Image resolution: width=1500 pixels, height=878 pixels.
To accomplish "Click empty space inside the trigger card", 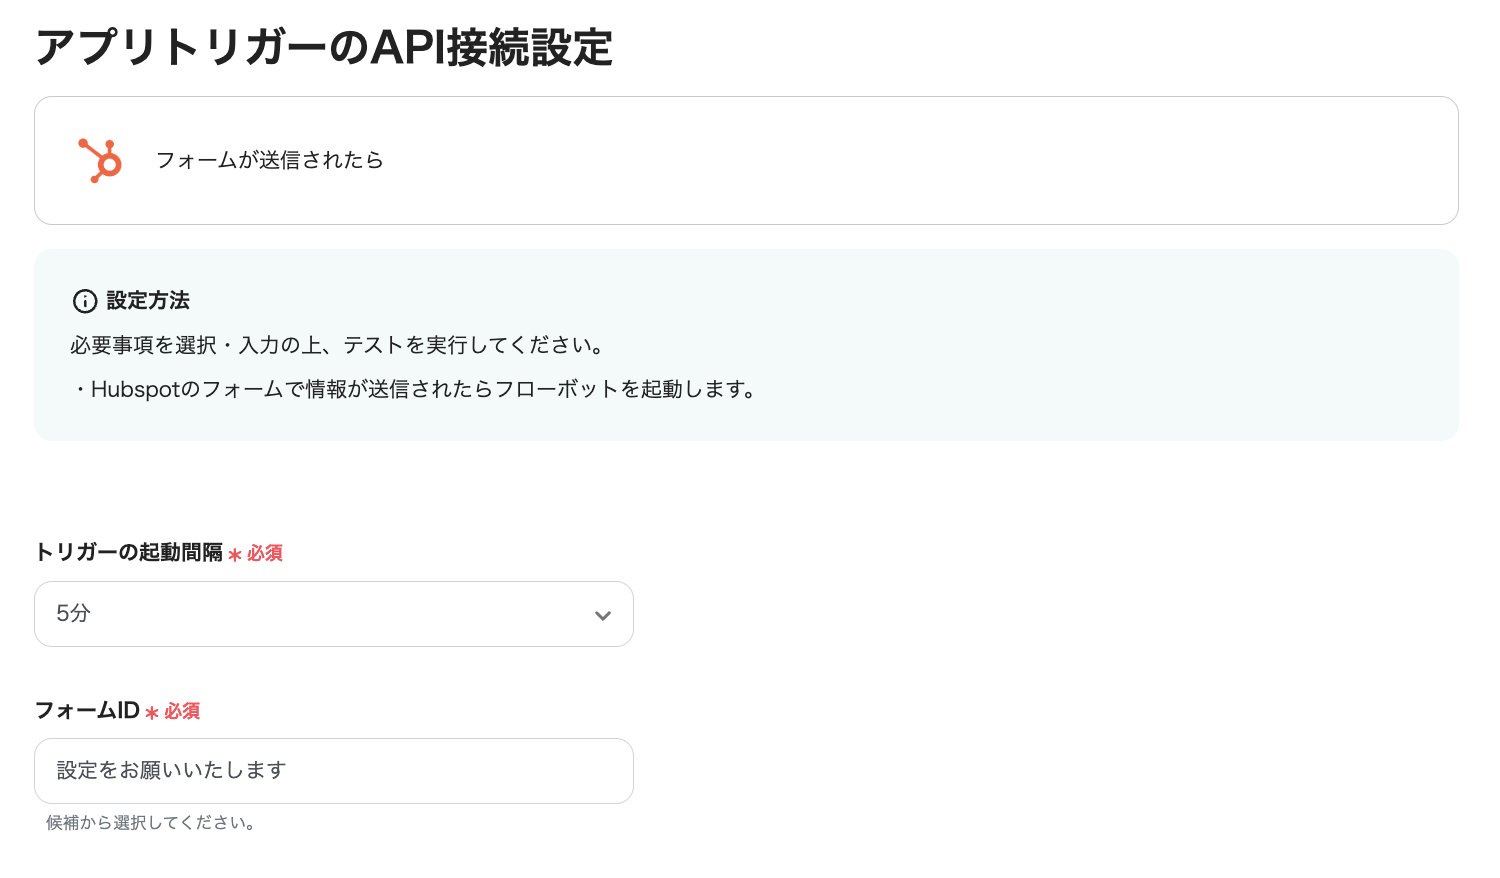I will pos(900,160).
